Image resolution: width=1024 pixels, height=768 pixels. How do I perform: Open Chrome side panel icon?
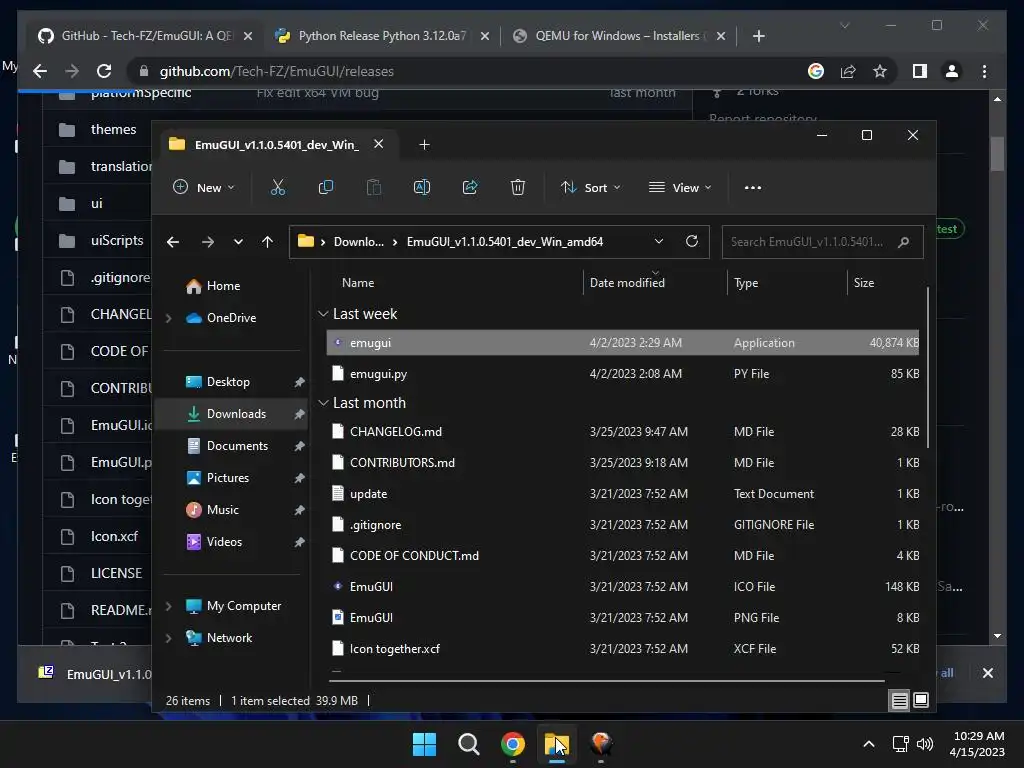click(920, 71)
